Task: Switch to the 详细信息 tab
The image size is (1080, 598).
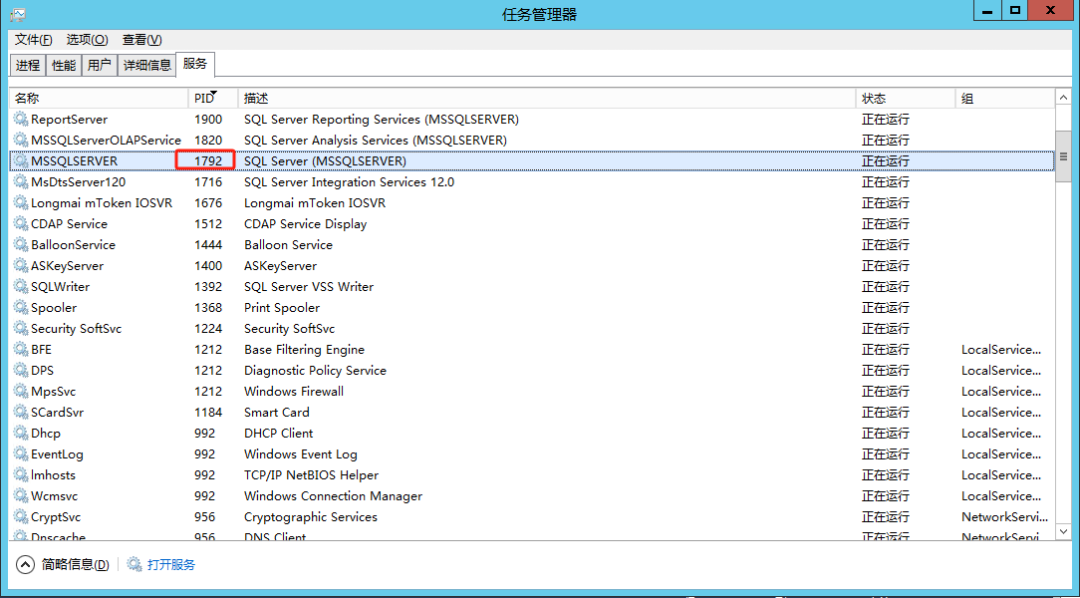Action: (x=147, y=65)
